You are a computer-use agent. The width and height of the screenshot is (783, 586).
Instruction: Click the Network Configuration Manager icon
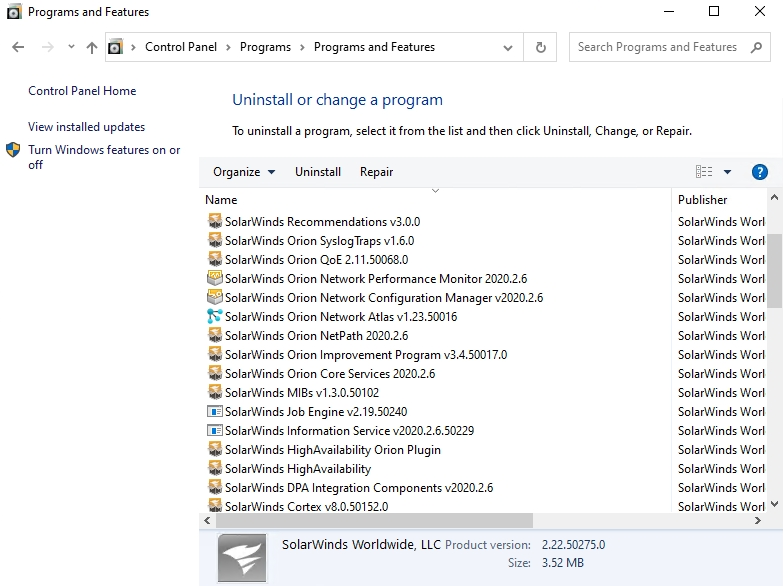pos(214,298)
